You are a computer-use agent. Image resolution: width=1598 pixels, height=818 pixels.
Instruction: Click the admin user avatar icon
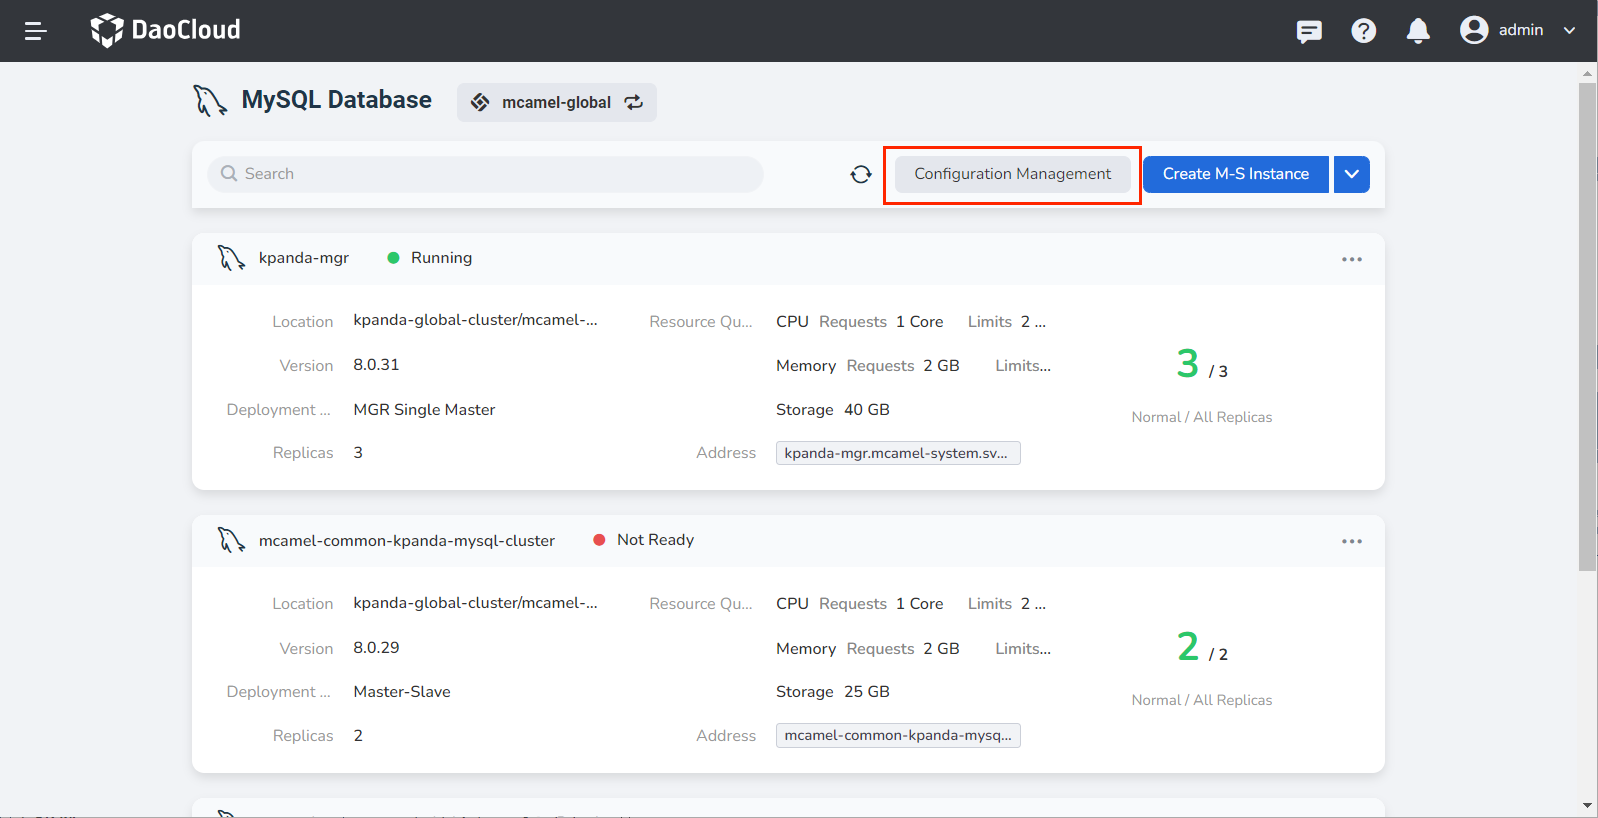1474,30
